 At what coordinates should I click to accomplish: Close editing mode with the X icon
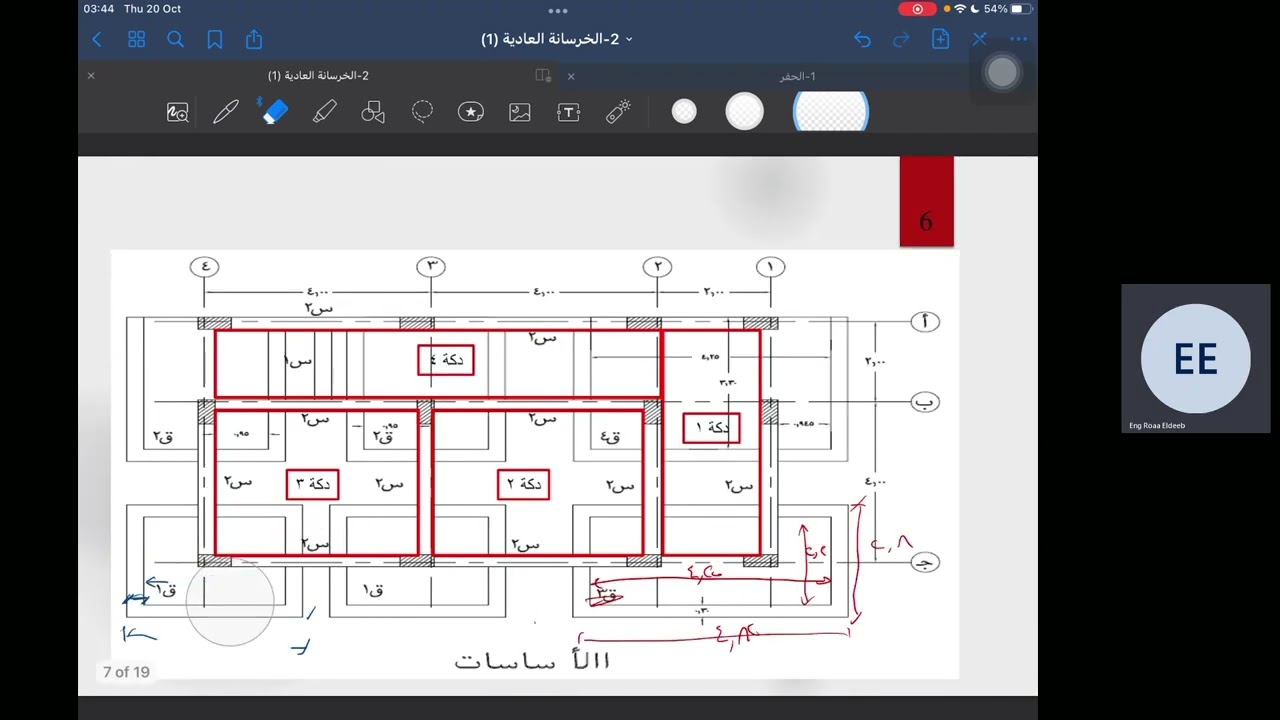[x=979, y=39]
